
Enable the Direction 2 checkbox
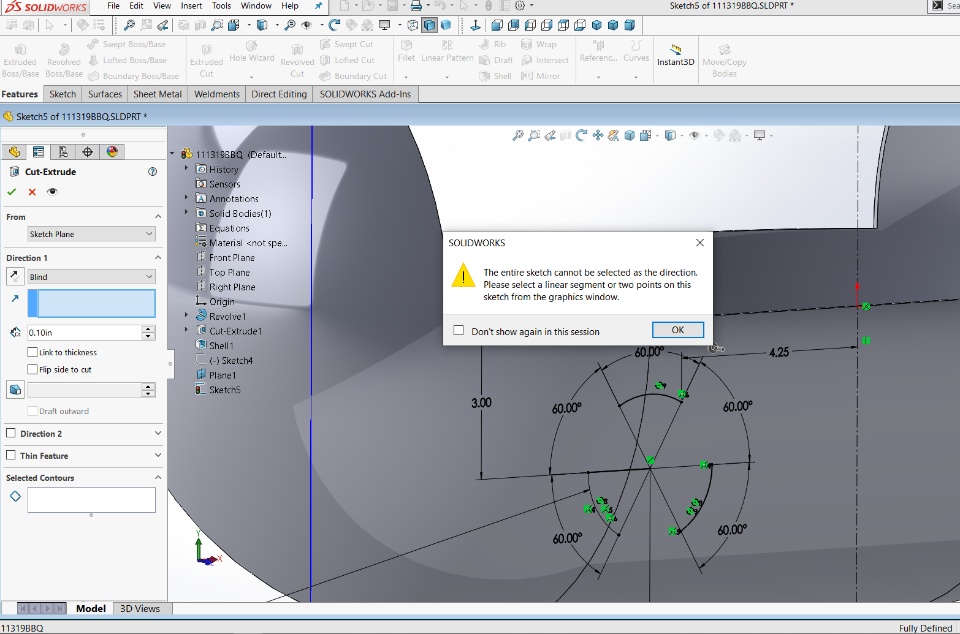tap(10, 433)
